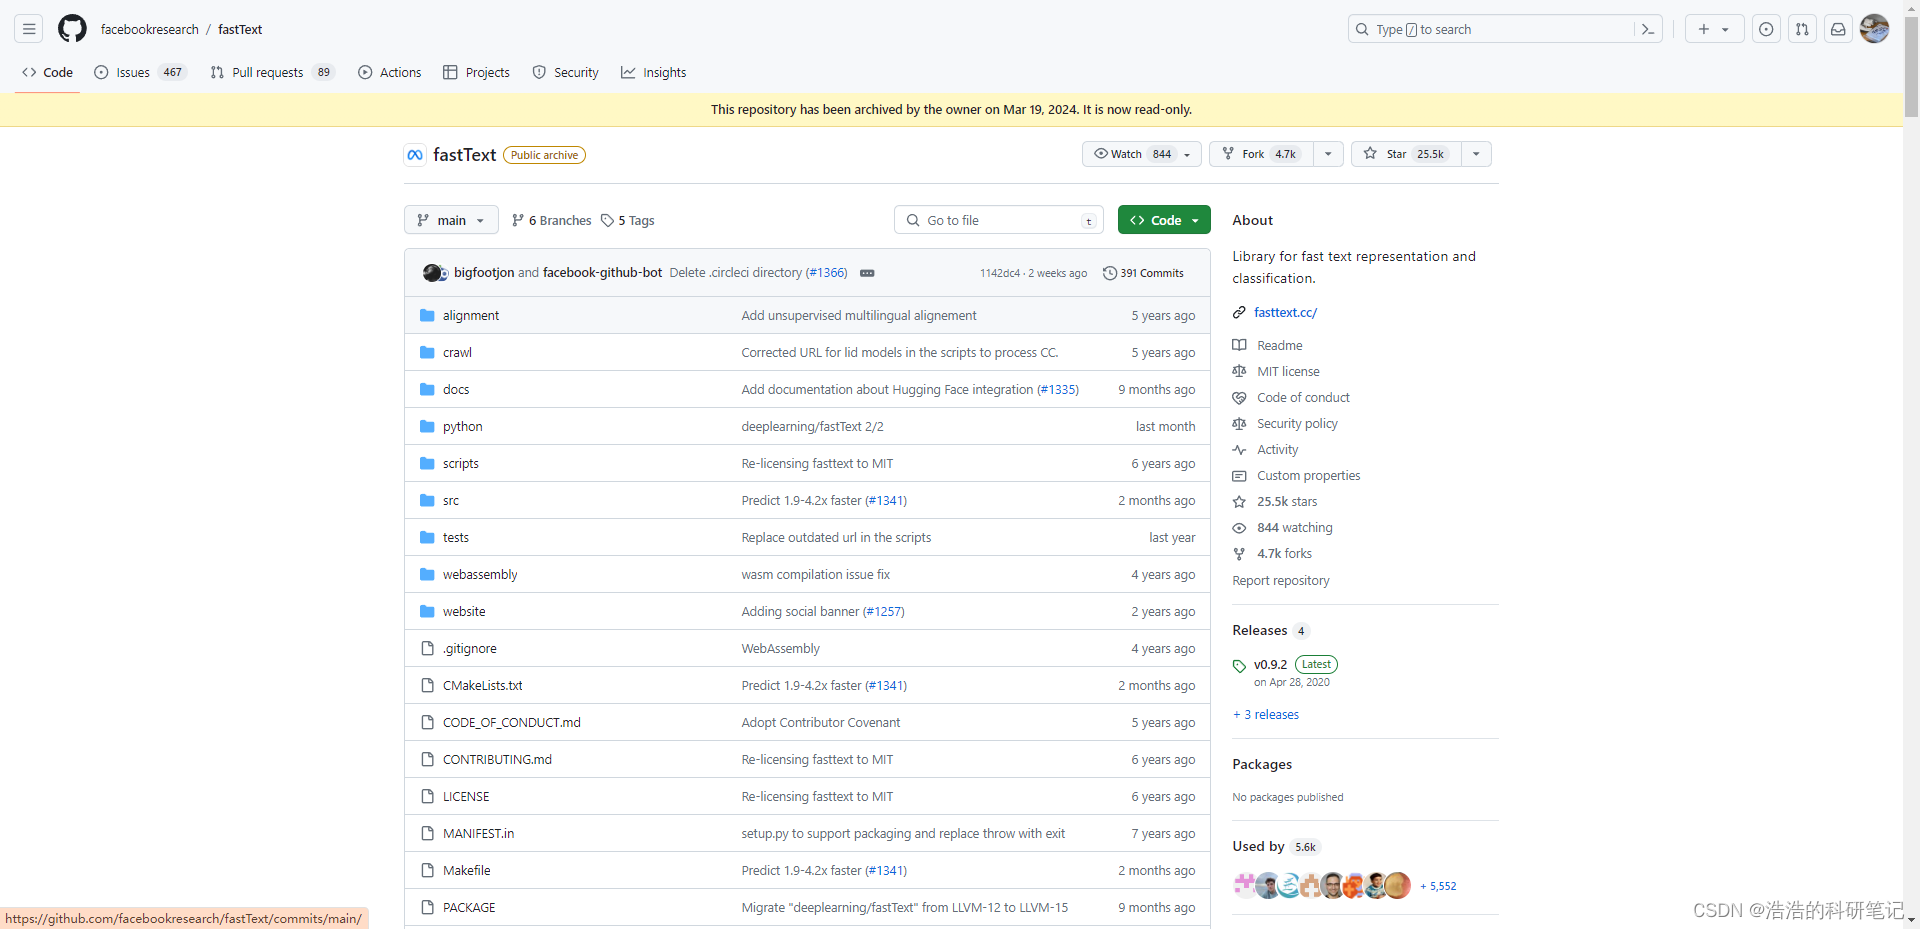
Task: Go to GitHub homepage via Octocat logo
Action: click(72, 29)
